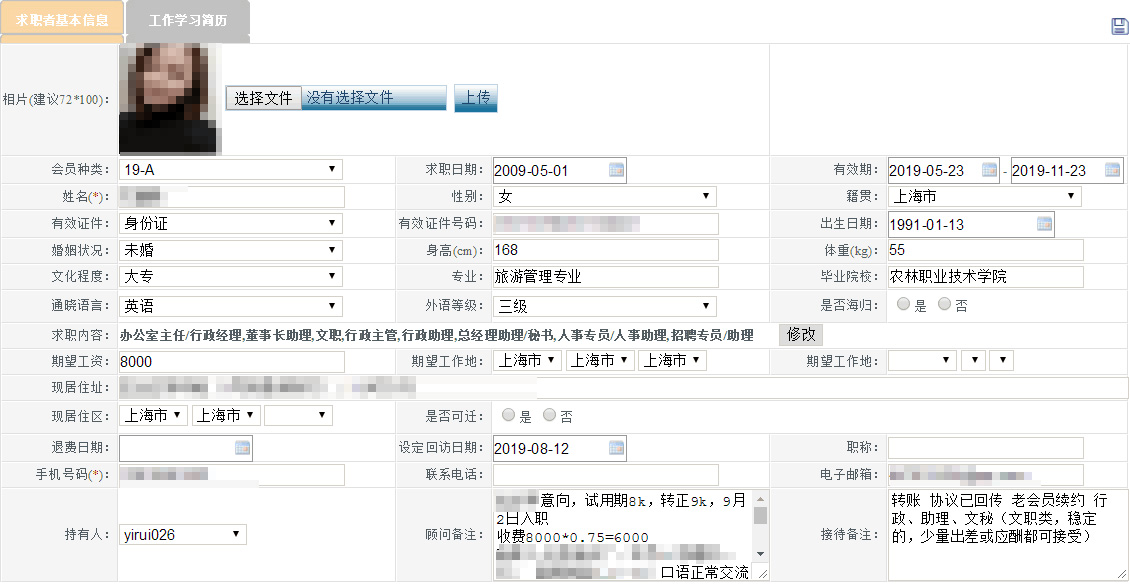Open calendar for 有效期 start date

click(989, 170)
